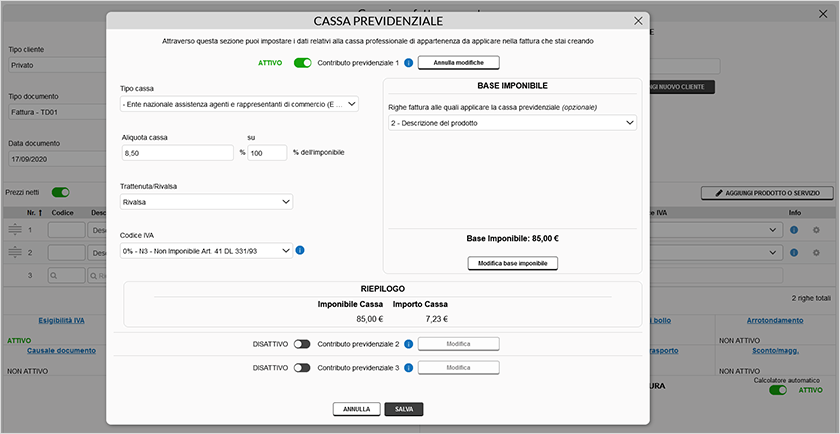Click info icon in invoice row 2
The height and width of the screenshot is (434, 840).
(x=794, y=252)
